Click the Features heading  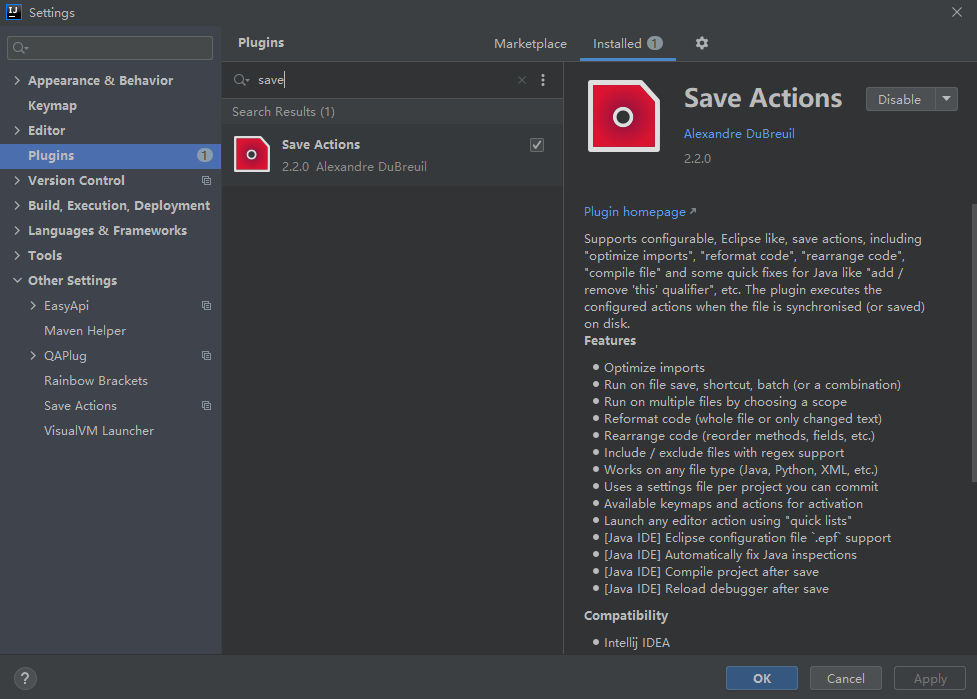click(x=610, y=341)
